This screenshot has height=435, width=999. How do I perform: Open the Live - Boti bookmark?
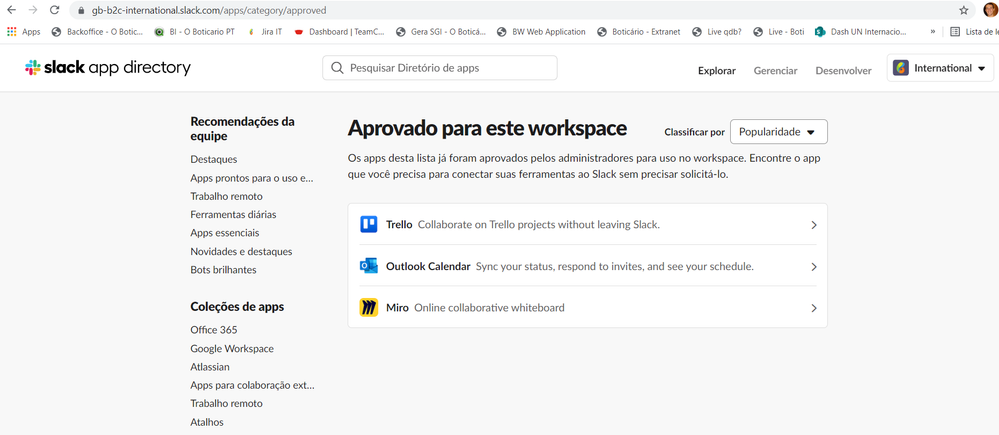pos(779,31)
